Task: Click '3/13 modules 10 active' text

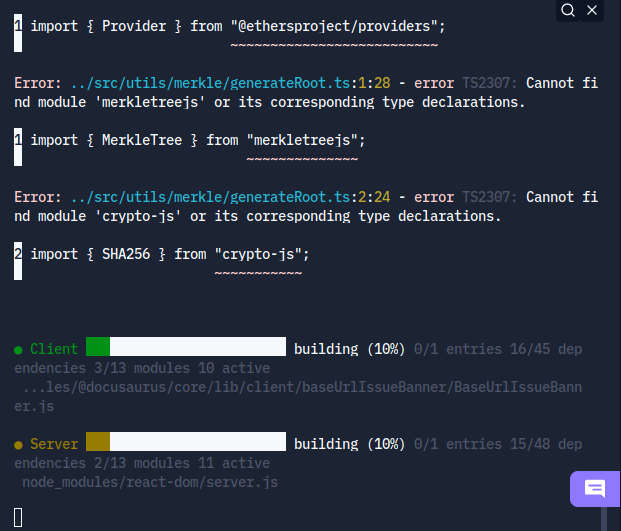Action: pos(182,368)
